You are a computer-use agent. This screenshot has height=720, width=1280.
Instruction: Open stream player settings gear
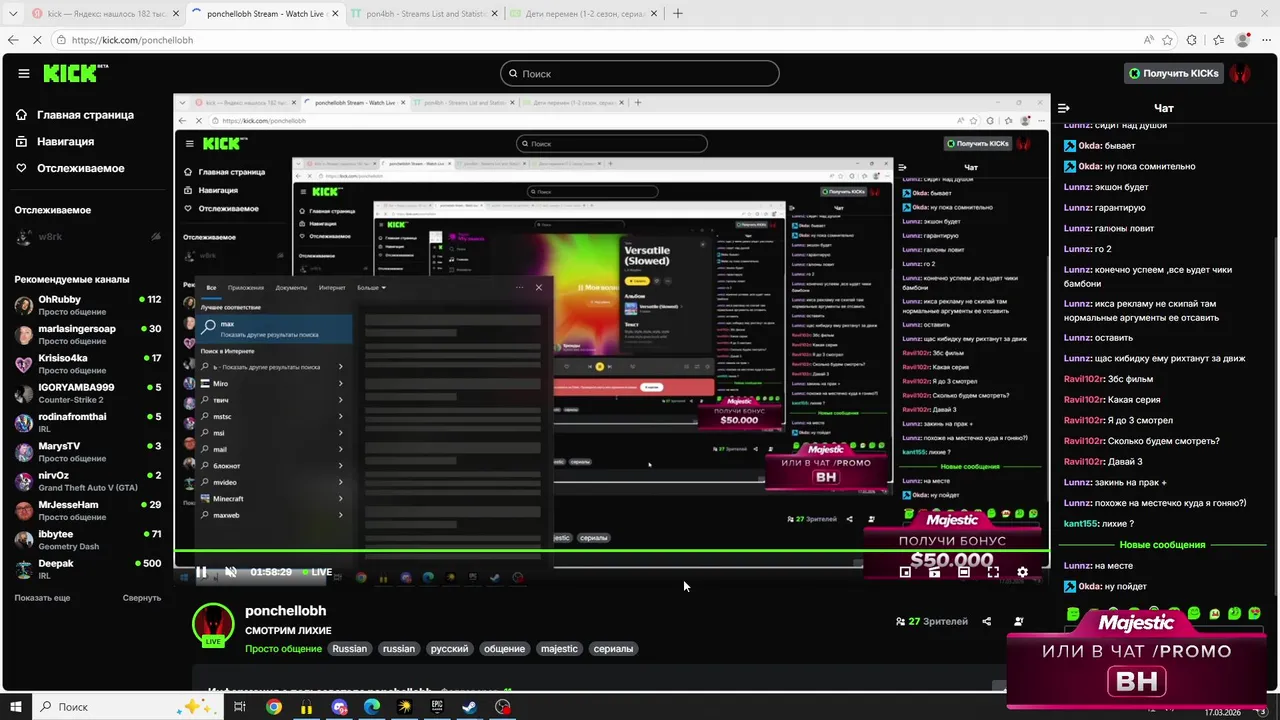point(1022,572)
